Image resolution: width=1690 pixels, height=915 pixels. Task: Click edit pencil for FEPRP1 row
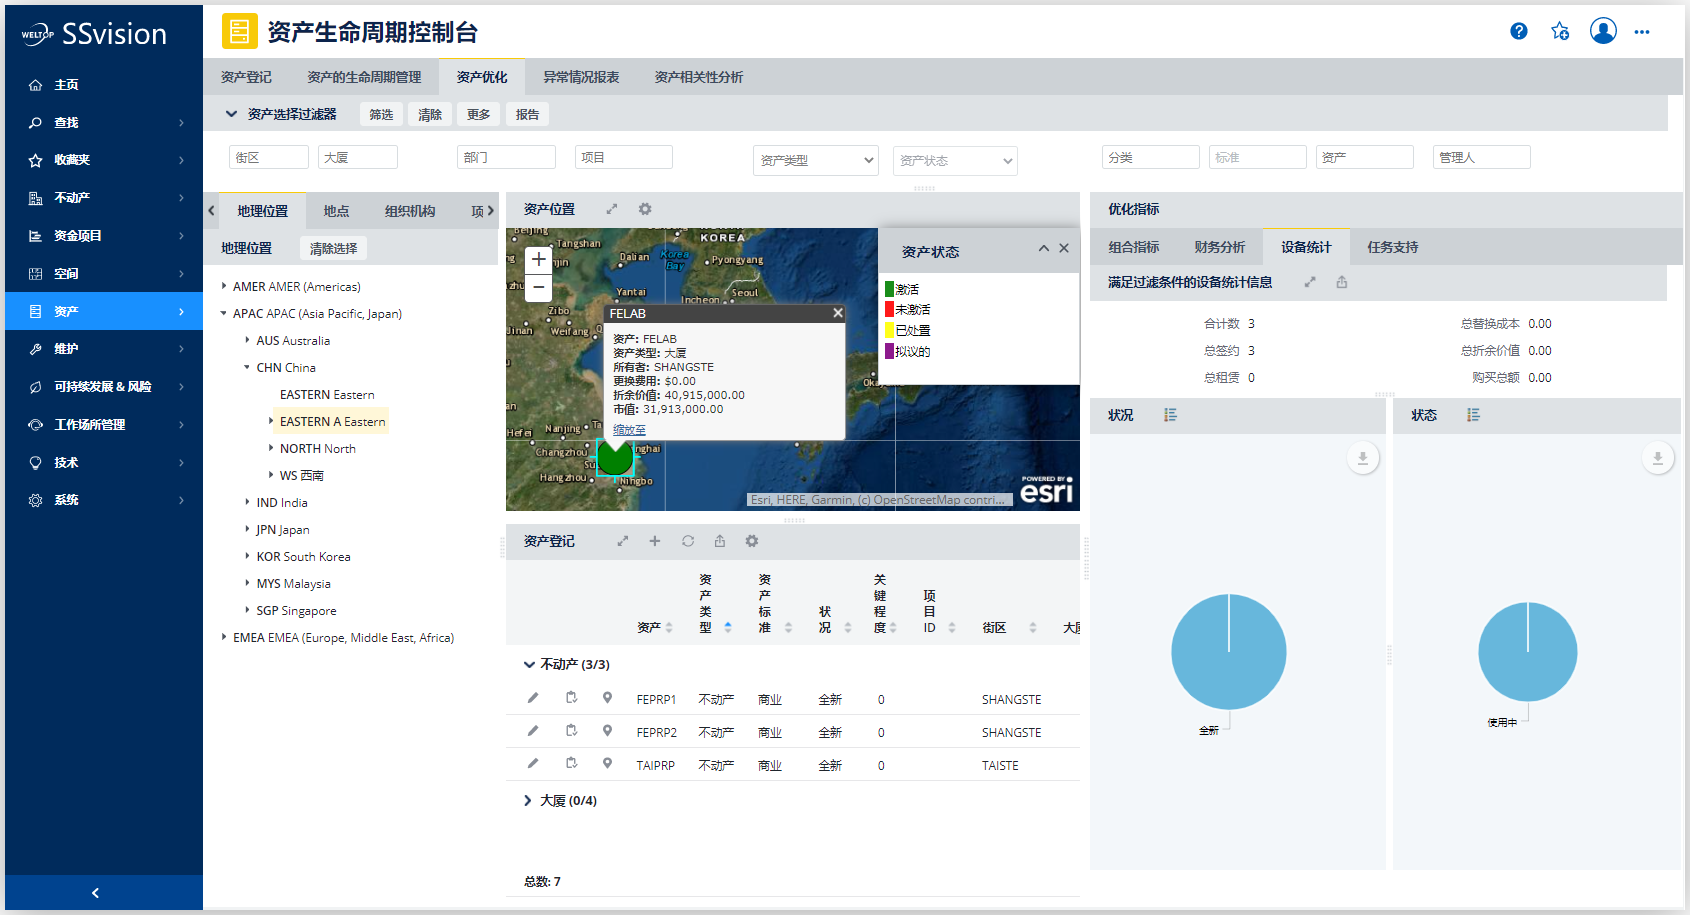[533, 698]
